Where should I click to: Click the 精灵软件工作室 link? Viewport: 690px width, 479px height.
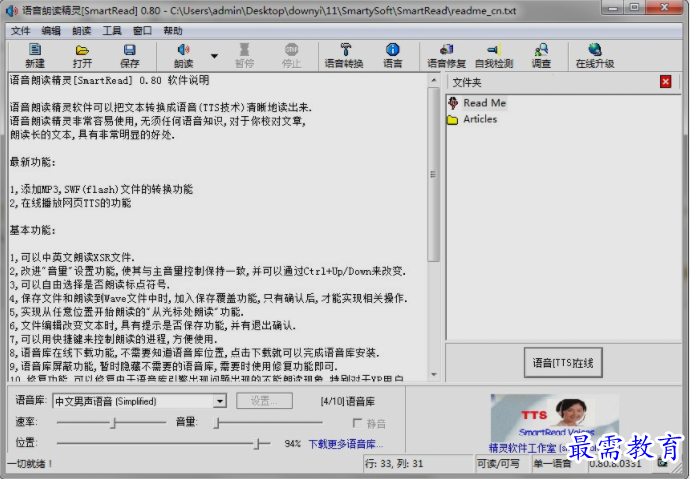point(522,448)
